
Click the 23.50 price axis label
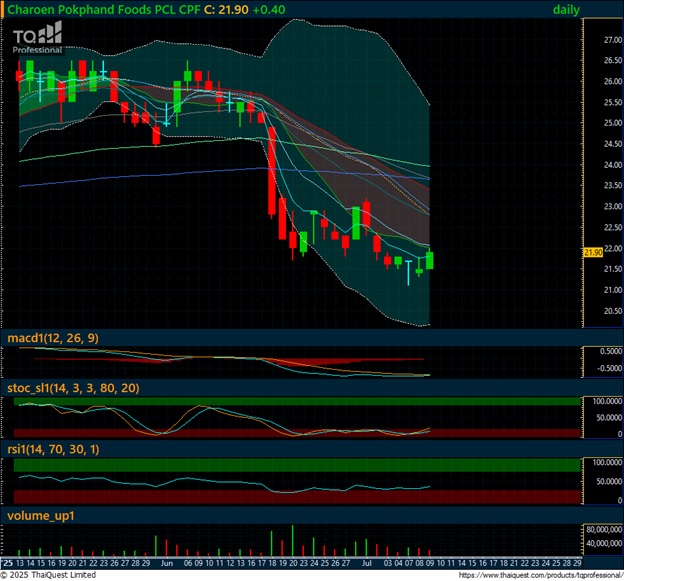click(613, 185)
